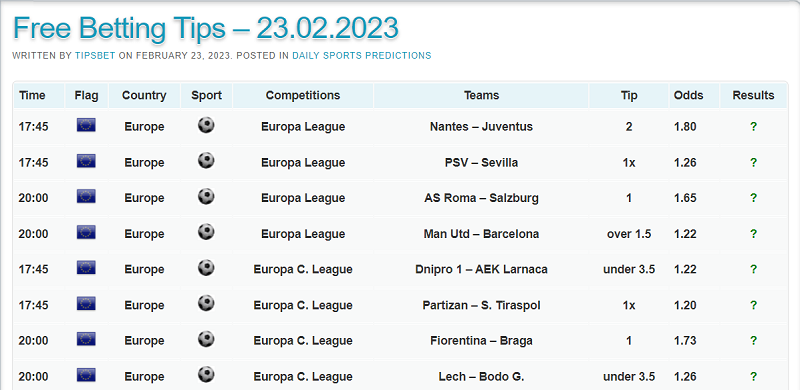Click the EU flag in PSV – Sevilla row
The width and height of the screenshot is (800, 390).
click(86, 161)
